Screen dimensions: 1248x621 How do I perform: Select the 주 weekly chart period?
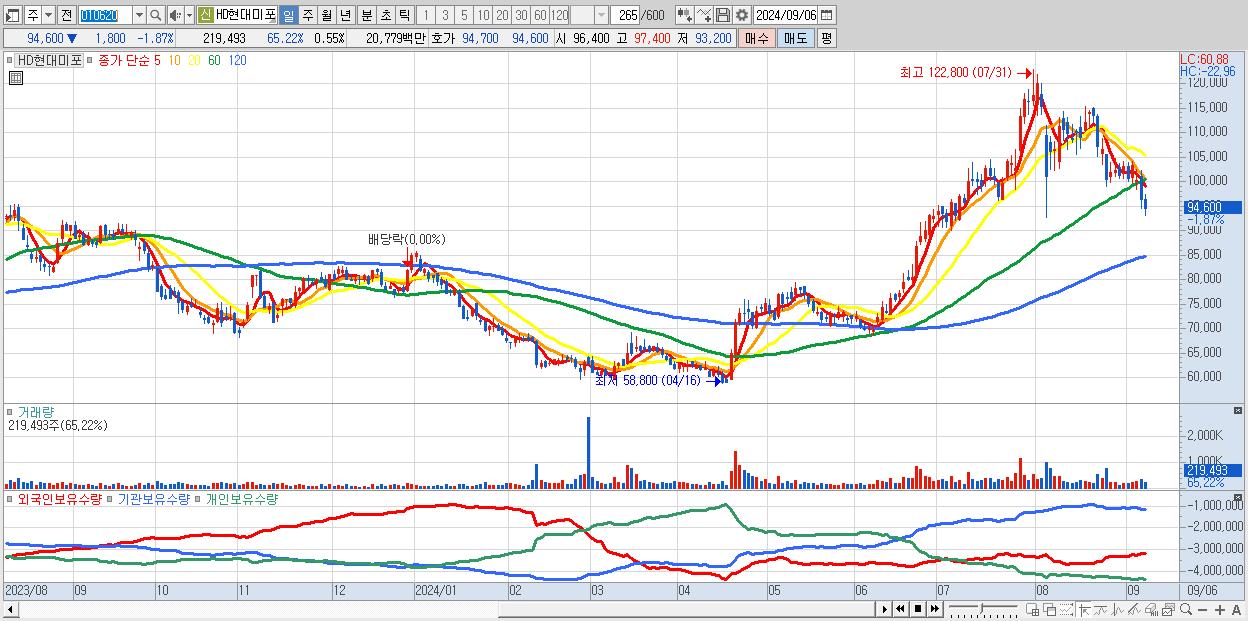(307, 15)
